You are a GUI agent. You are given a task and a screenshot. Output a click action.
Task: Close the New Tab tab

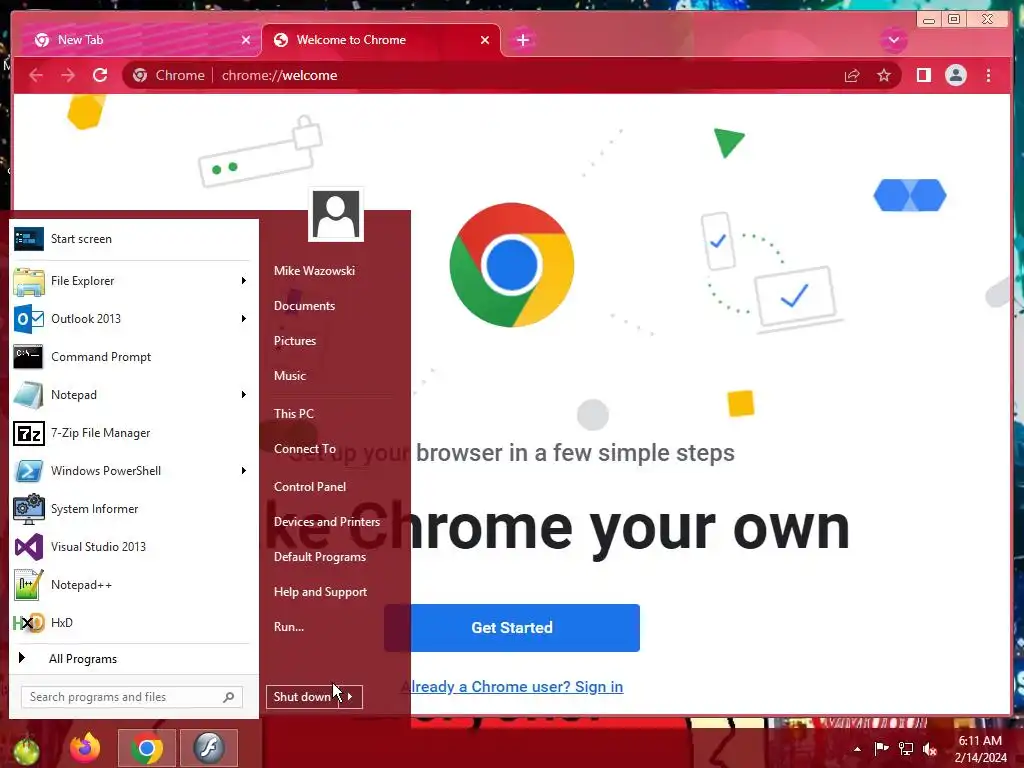(x=246, y=40)
